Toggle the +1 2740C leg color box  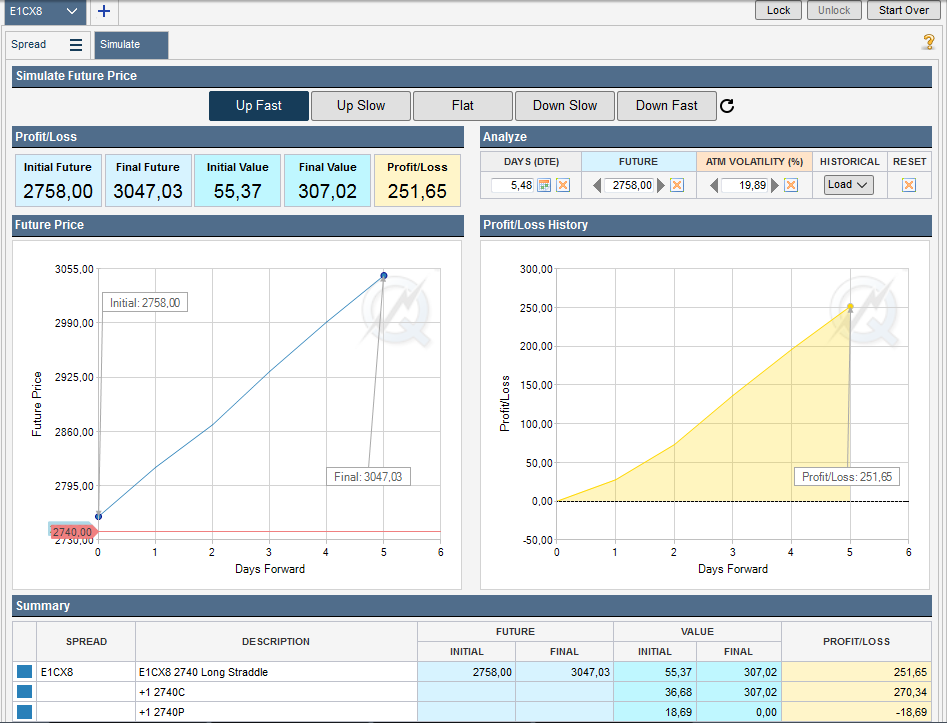(24, 692)
